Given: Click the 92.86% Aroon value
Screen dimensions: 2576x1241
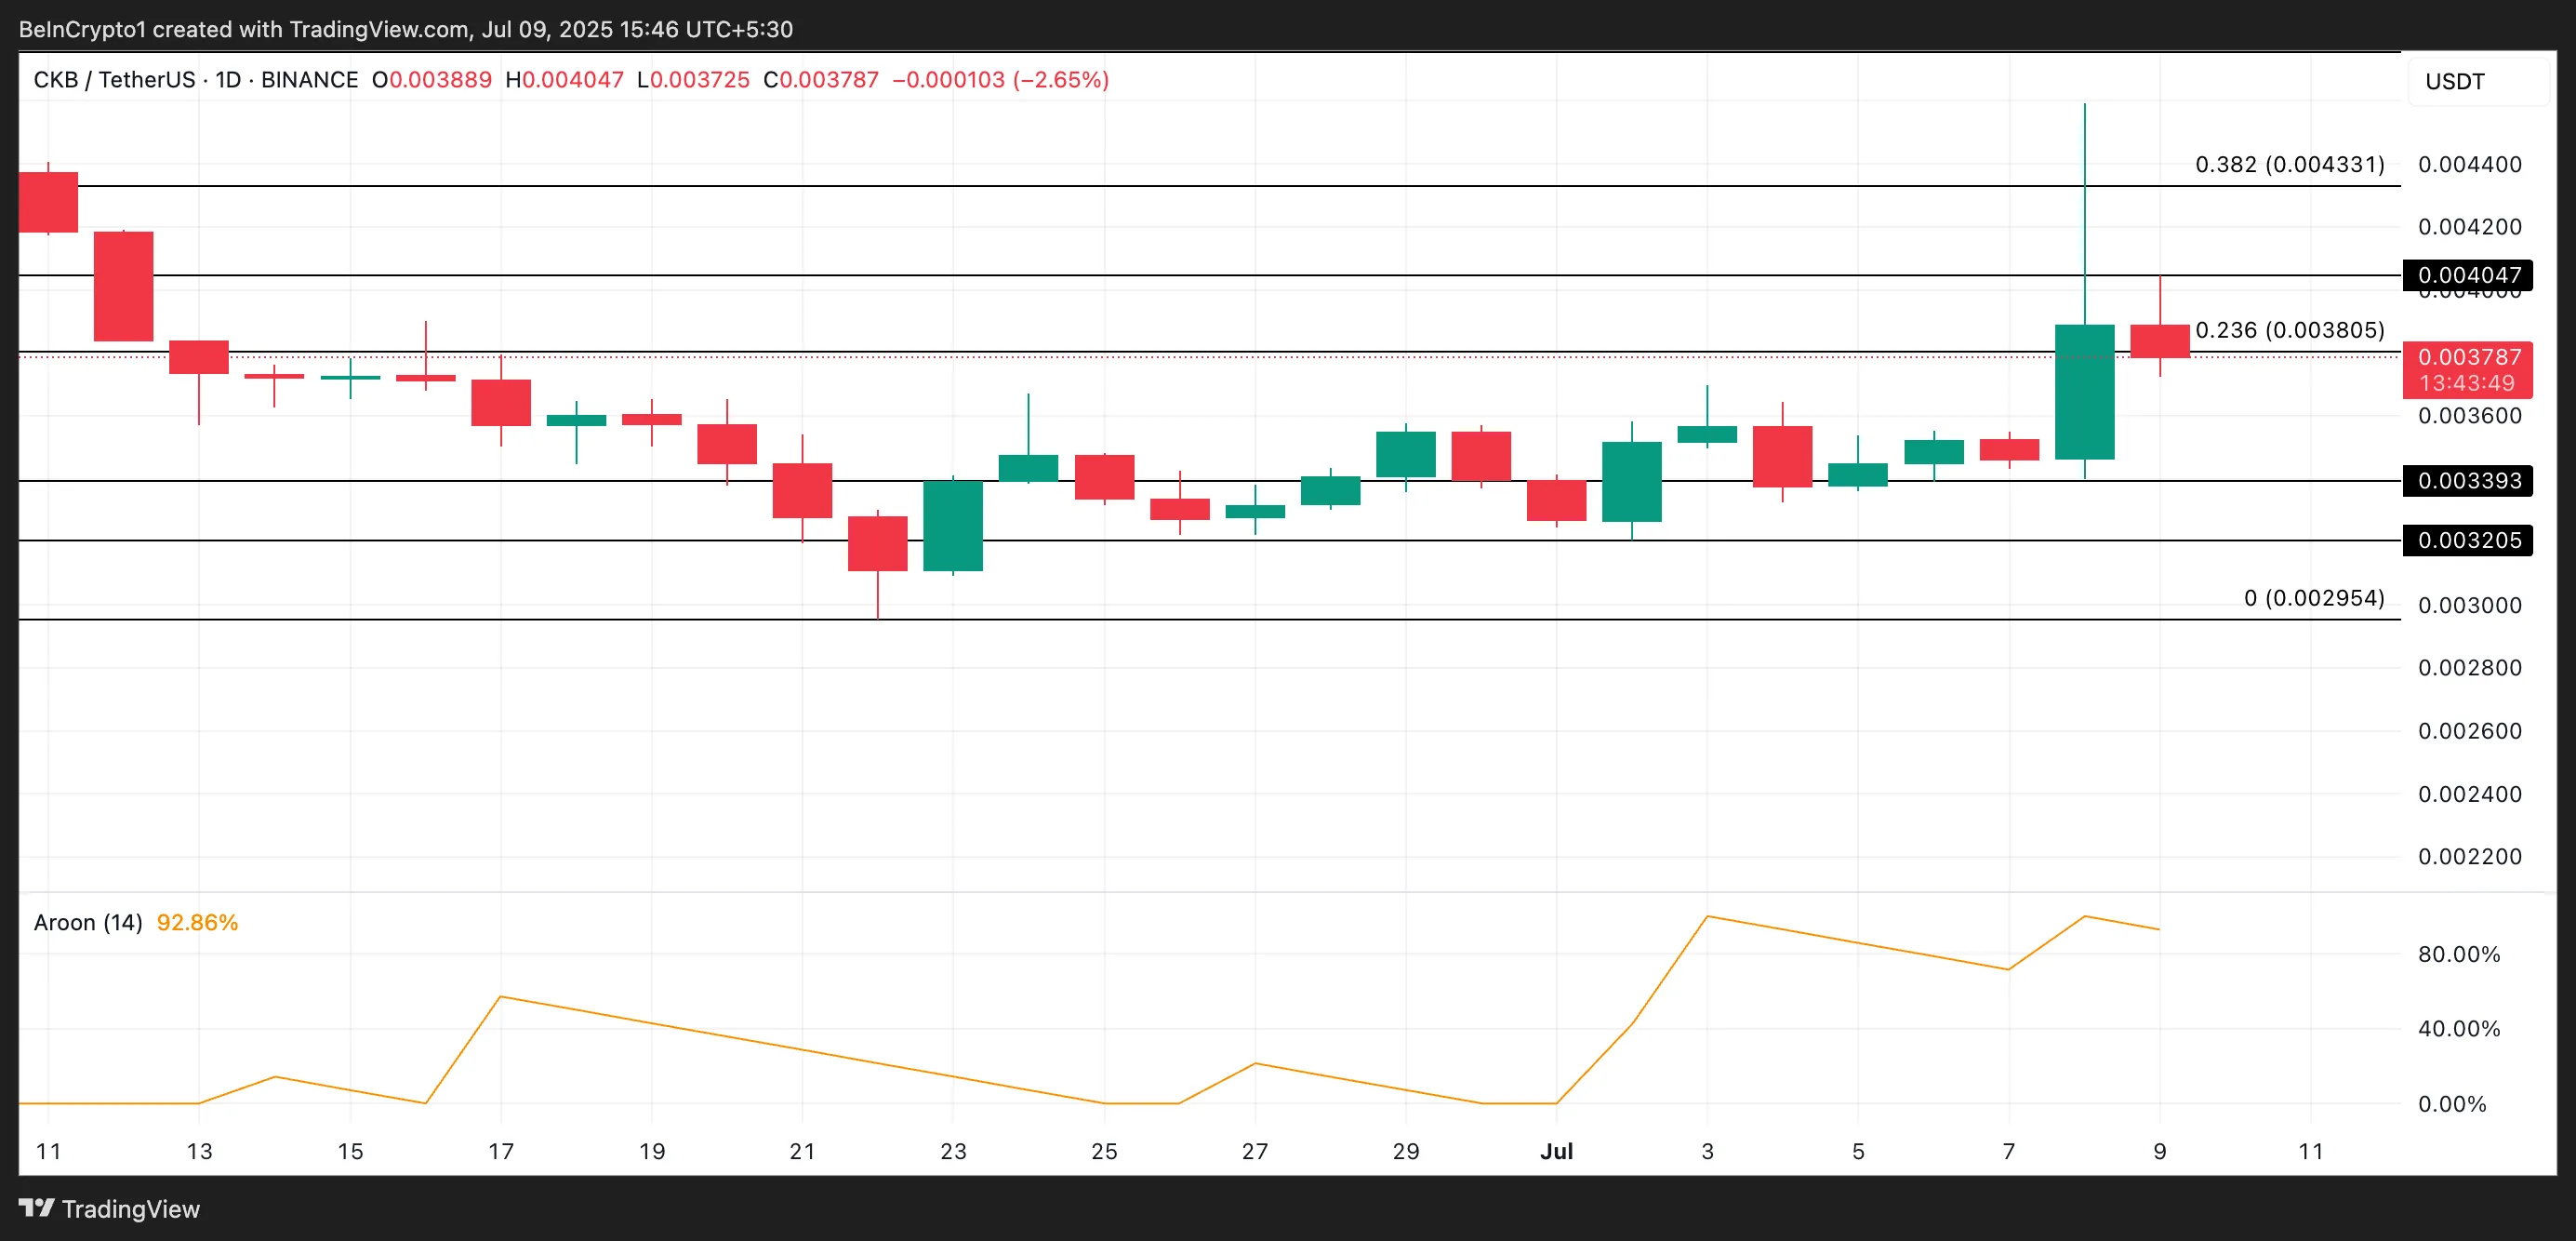Looking at the screenshot, I should pos(197,922).
